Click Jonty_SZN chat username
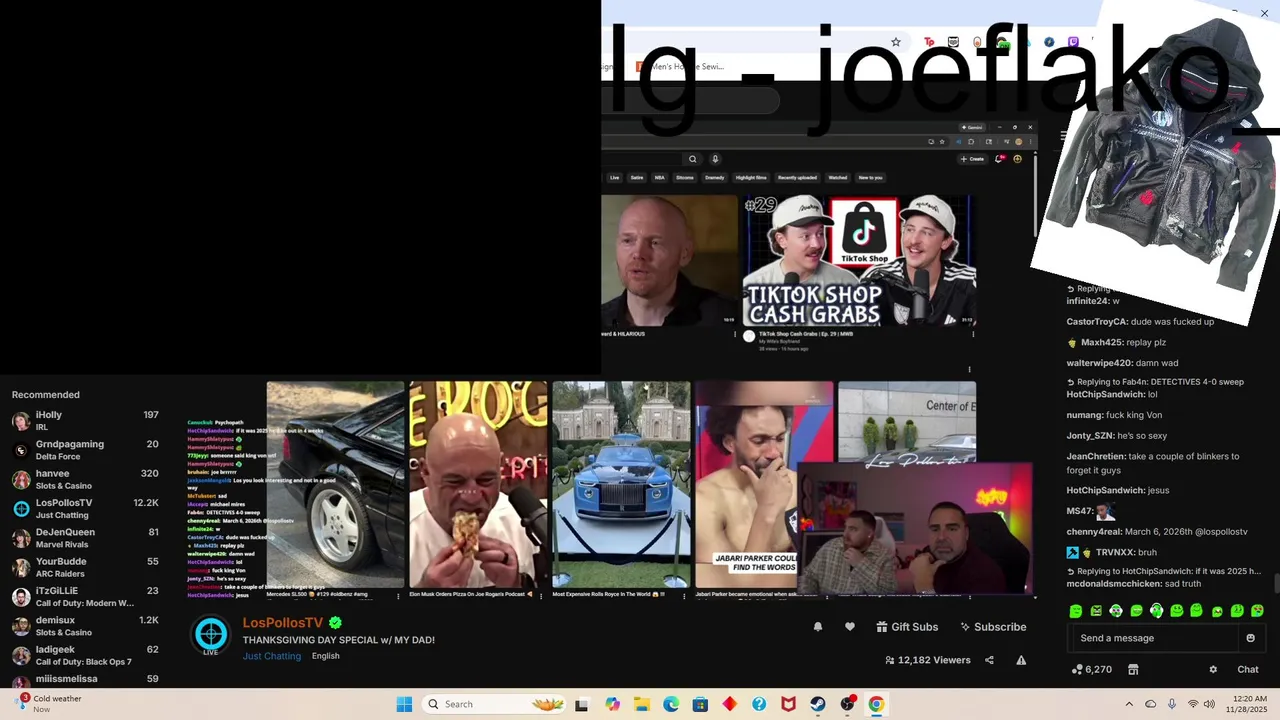This screenshot has width=1280, height=720. point(1089,436)
